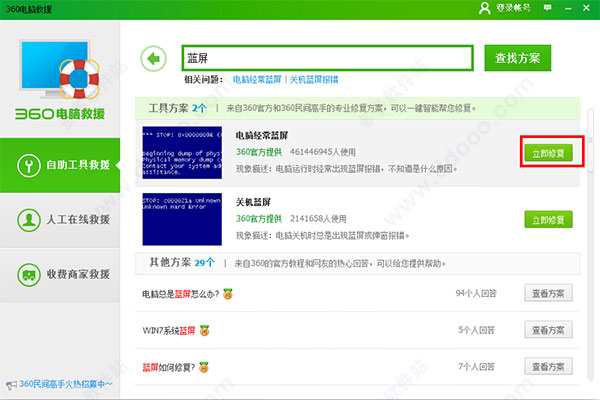The height and width of the screenshot is (400, 600).
Task: Open the feedback message icon in title bar
Action: pyautogui.click(x=548, y=8)
